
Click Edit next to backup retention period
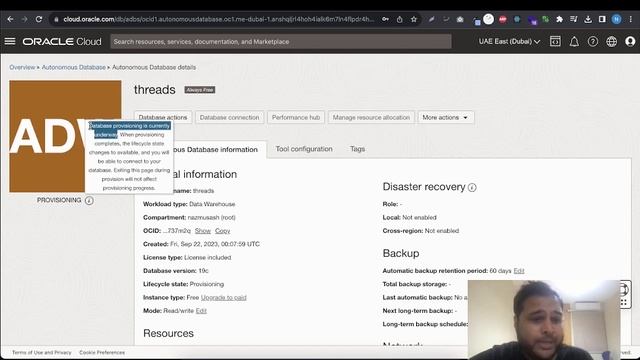519,271
